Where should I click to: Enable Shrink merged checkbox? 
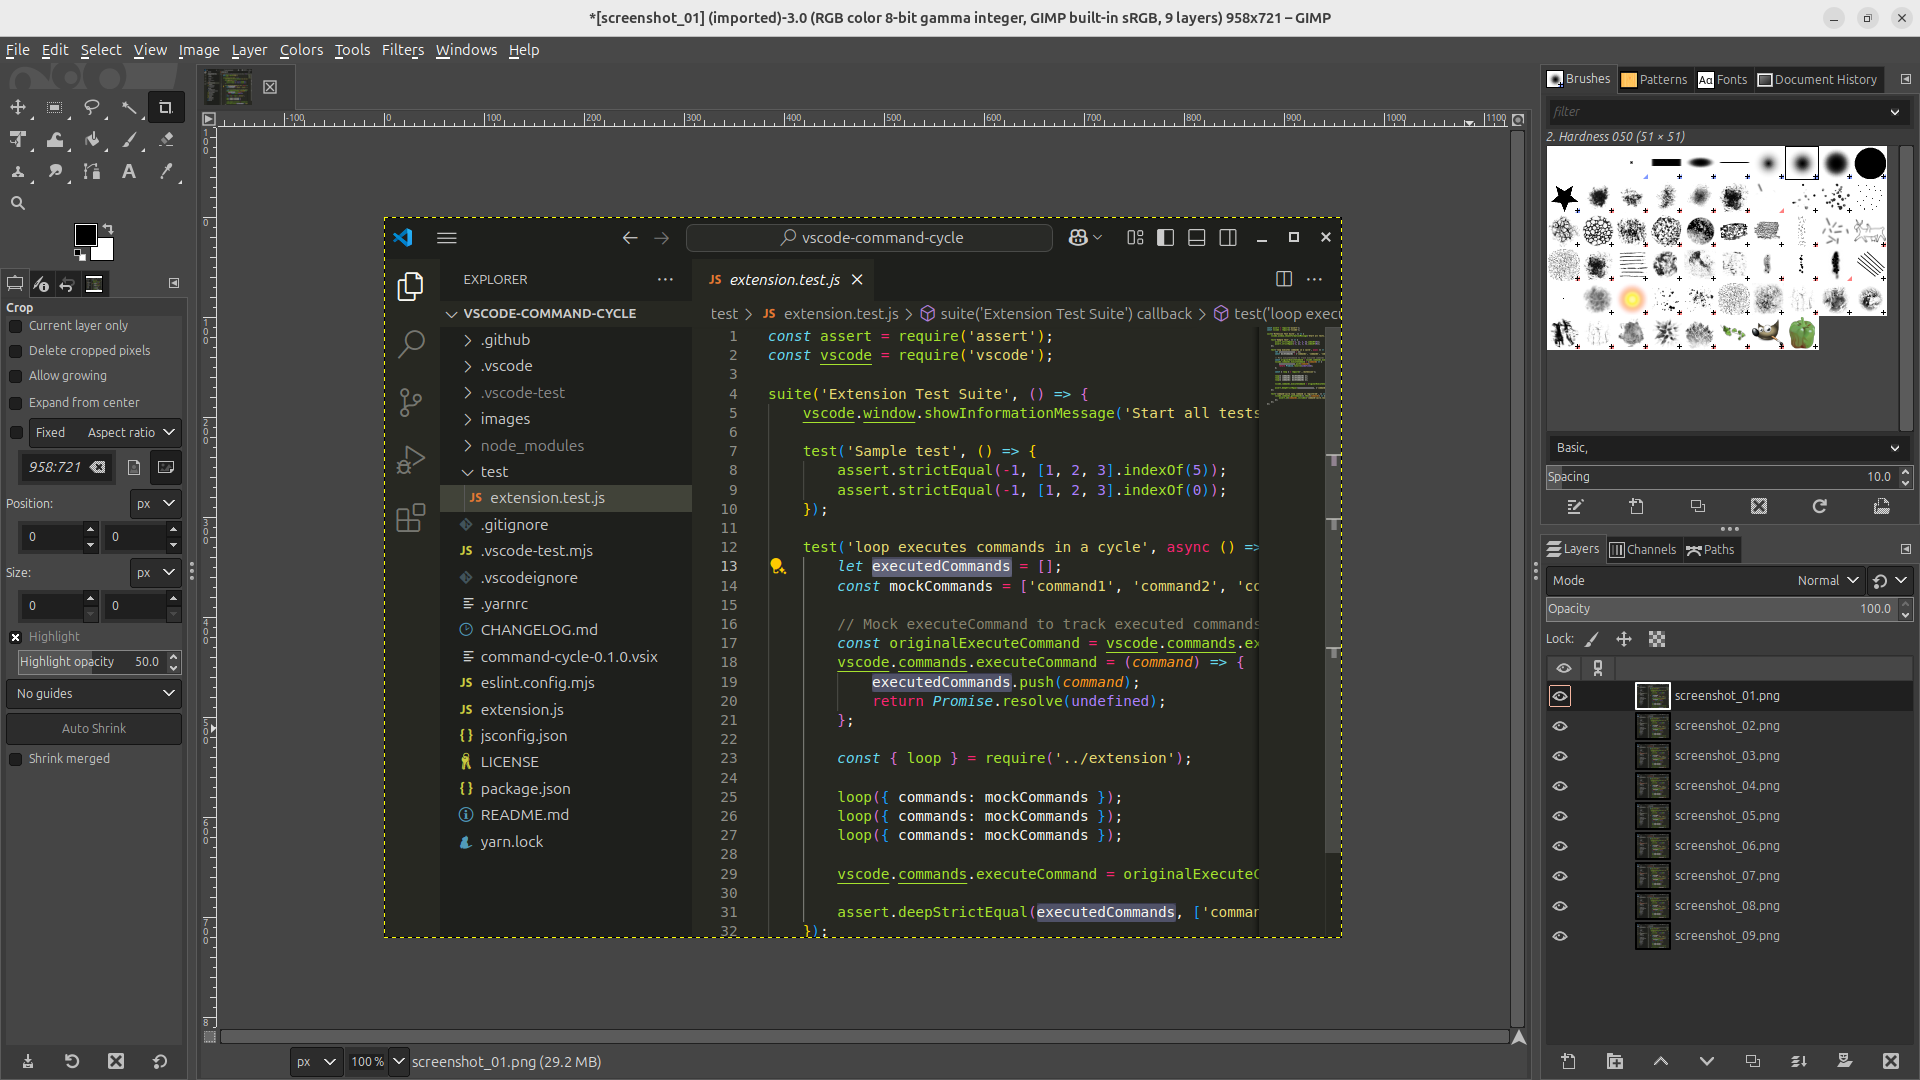(x=16, y=759)
